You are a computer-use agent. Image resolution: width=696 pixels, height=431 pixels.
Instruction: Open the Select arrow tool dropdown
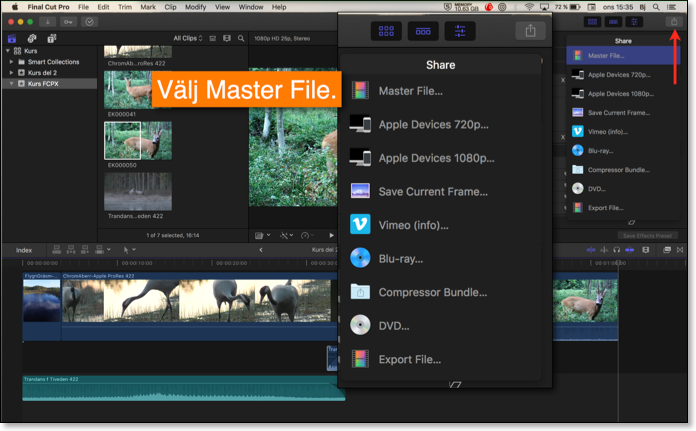129,250
